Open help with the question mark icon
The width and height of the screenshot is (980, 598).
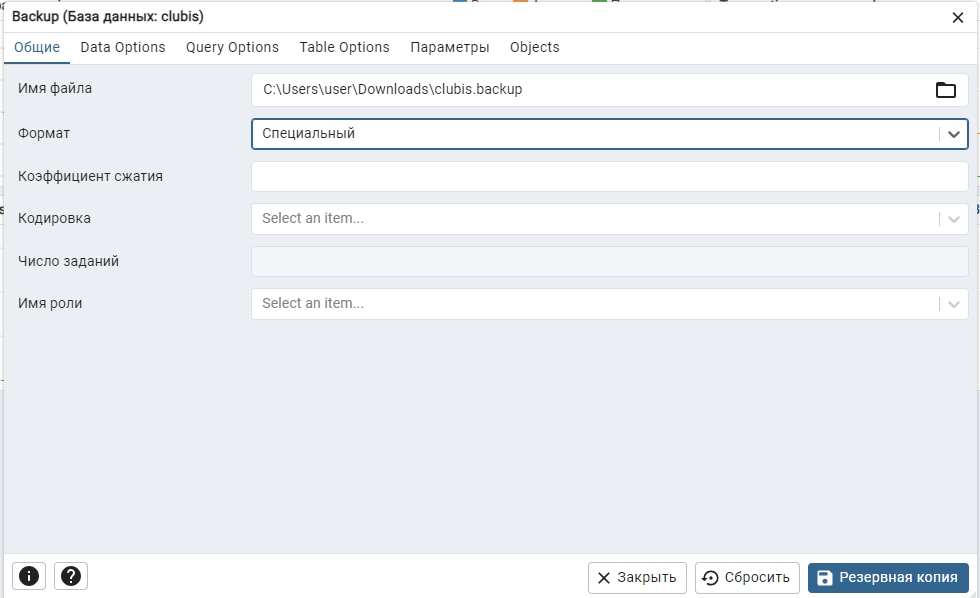point(71,576)
